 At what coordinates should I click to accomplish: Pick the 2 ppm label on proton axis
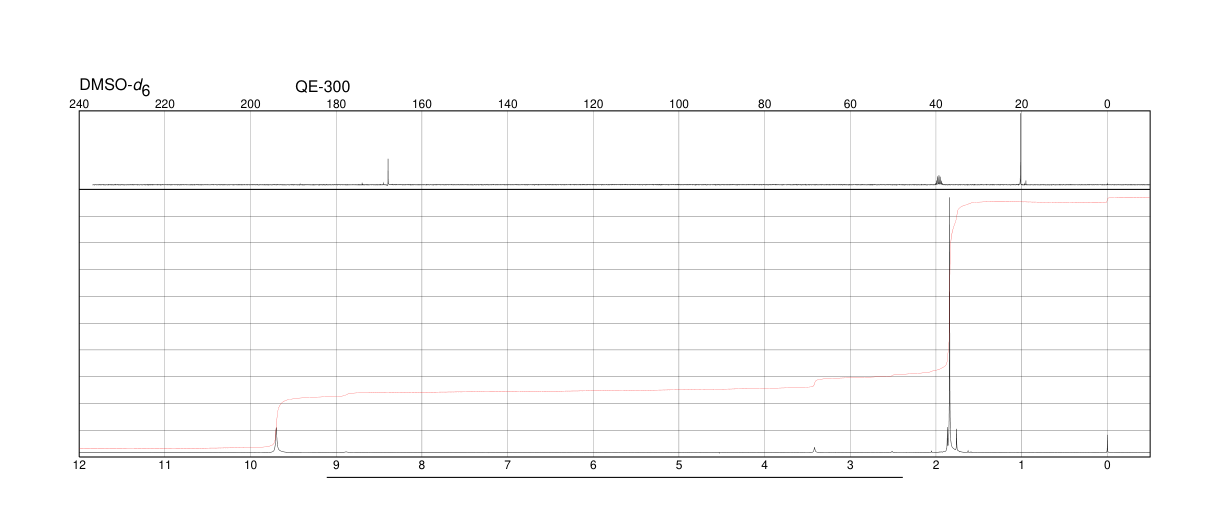pos(936,465)
